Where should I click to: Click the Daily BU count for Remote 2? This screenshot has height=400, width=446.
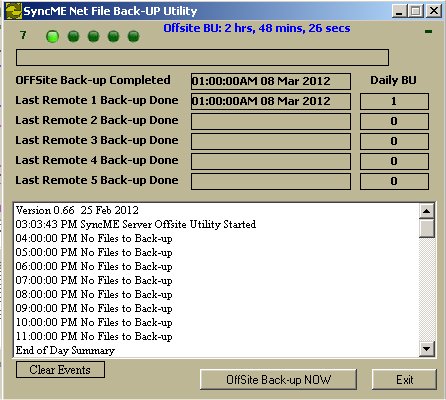pyautogui.click(x=394, y=121)
